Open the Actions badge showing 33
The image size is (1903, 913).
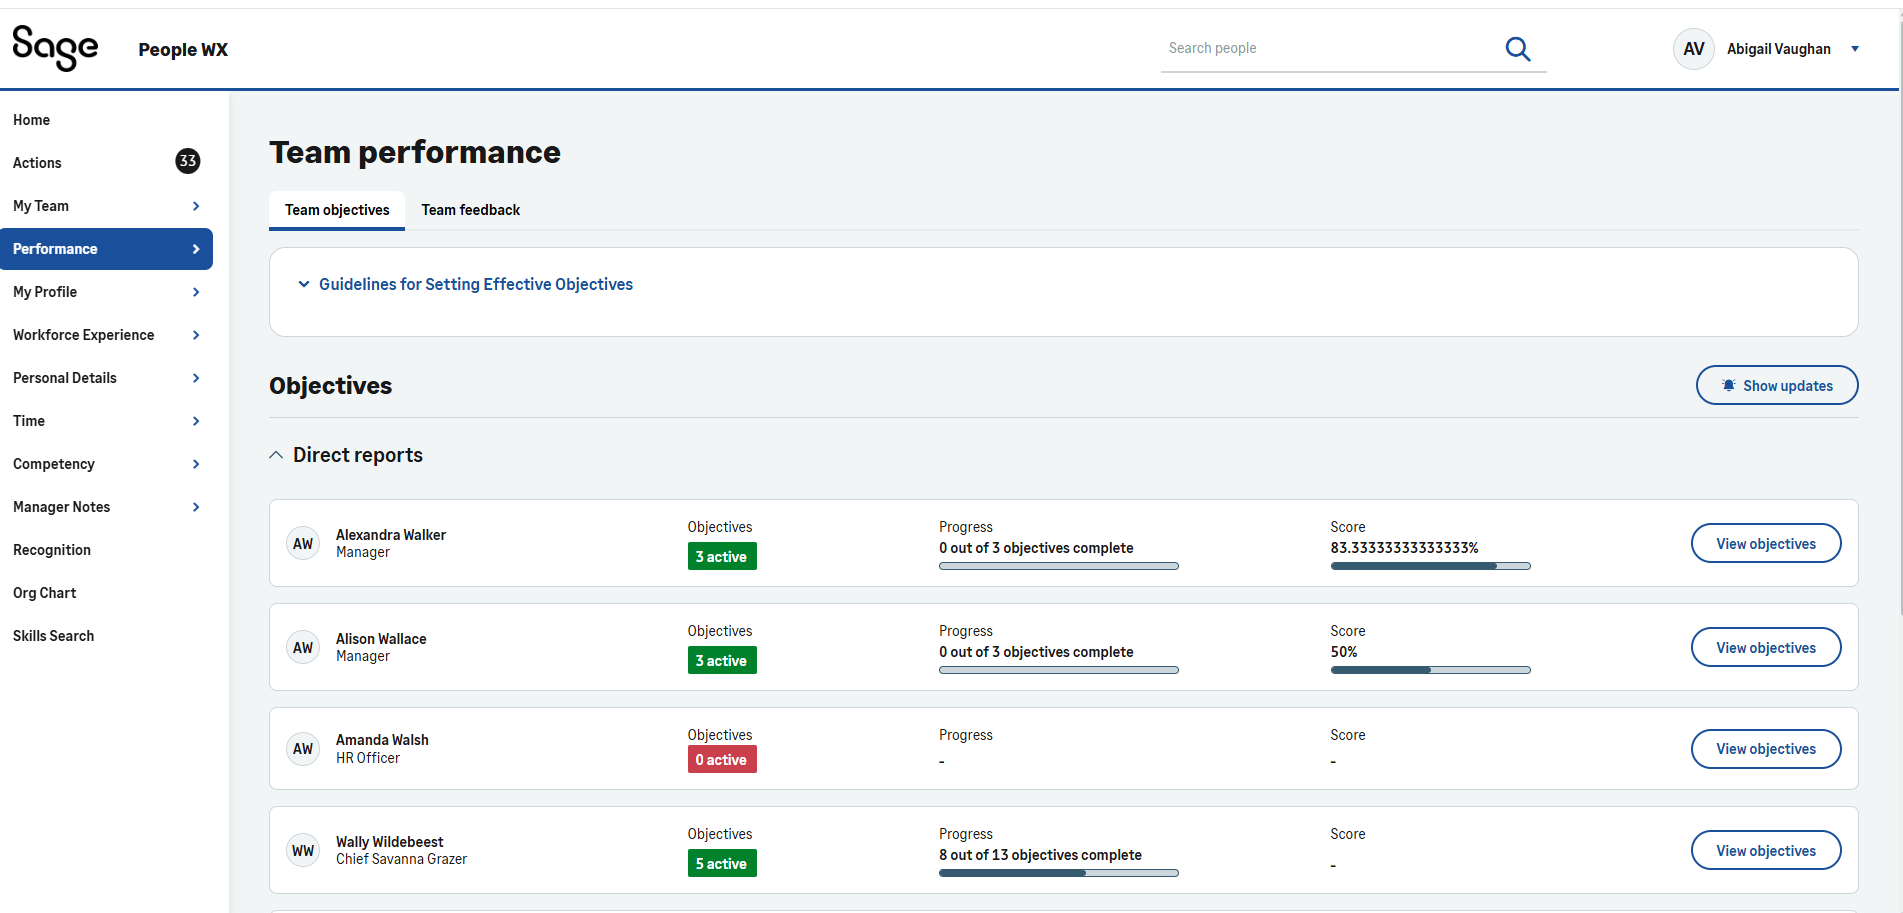[x=187, y=161]
